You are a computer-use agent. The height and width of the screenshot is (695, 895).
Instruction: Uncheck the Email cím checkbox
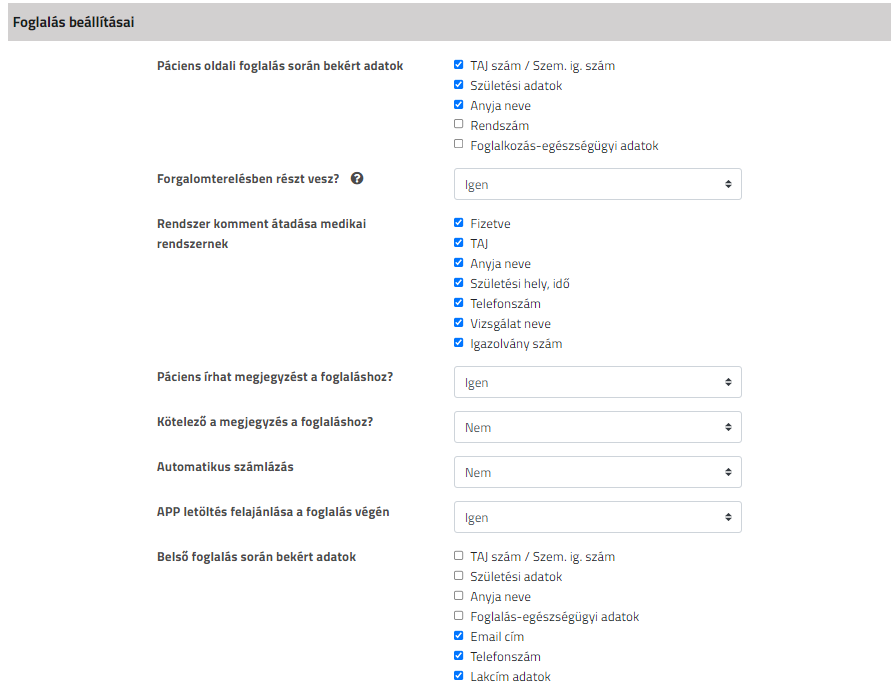coord(458,635)
